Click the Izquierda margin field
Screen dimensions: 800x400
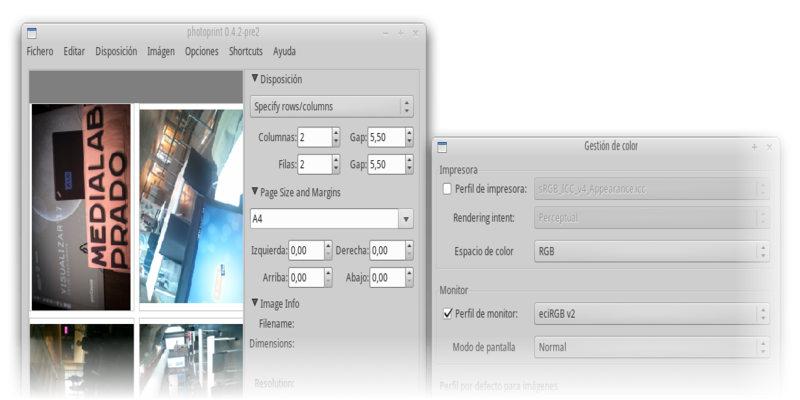pos(307,251)
